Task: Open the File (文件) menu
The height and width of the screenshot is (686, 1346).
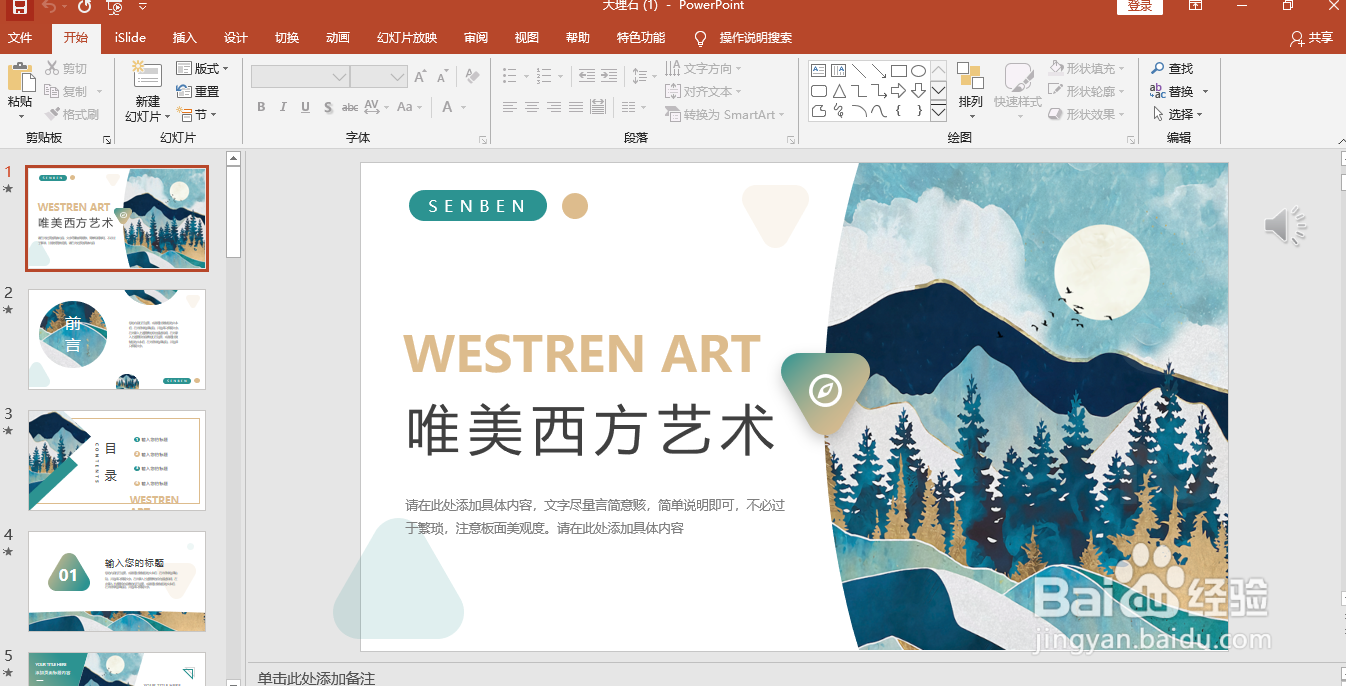Action: [20, 38]
